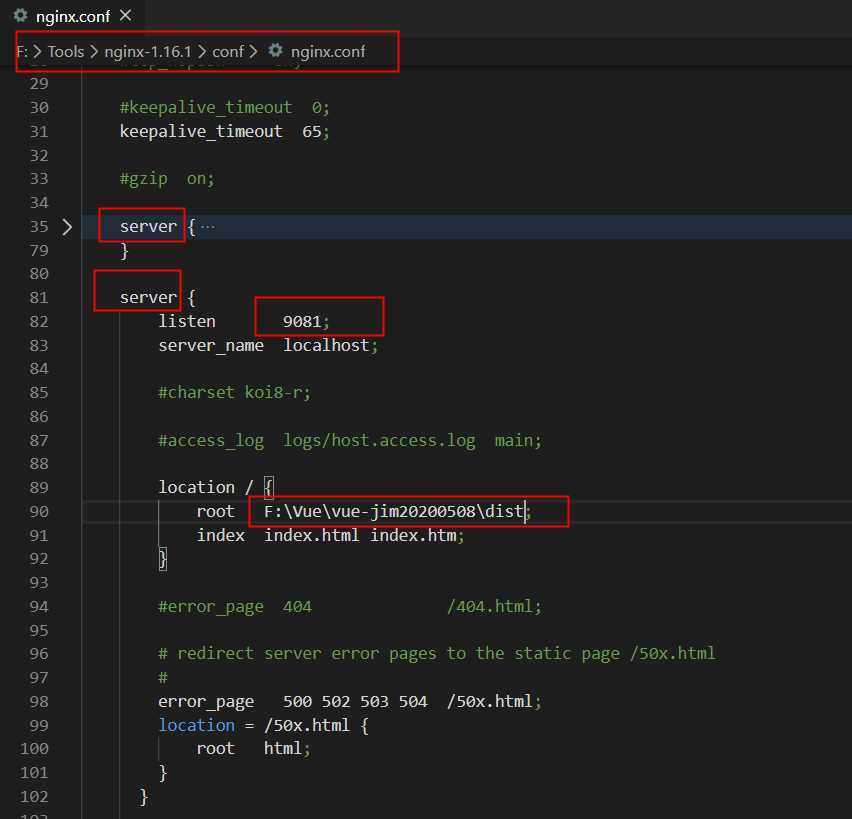
Task: Click "index.htm" on line 91
Action: coord(414,535)
